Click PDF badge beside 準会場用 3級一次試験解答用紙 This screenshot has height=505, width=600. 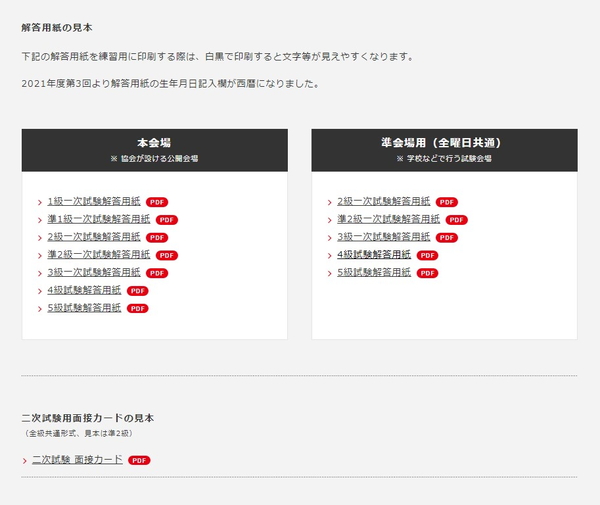[447, 238]
